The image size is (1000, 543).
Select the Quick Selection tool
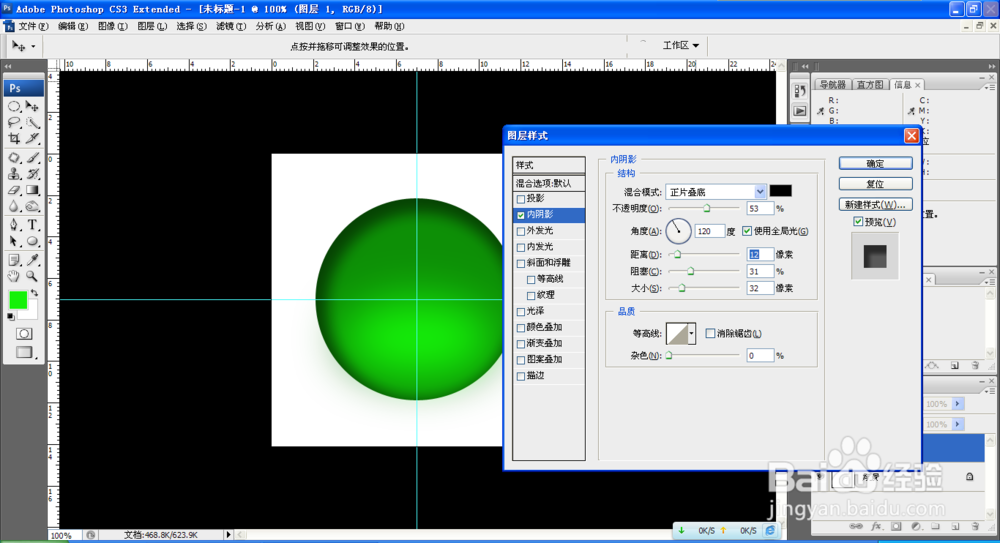(x=32, y=123)
